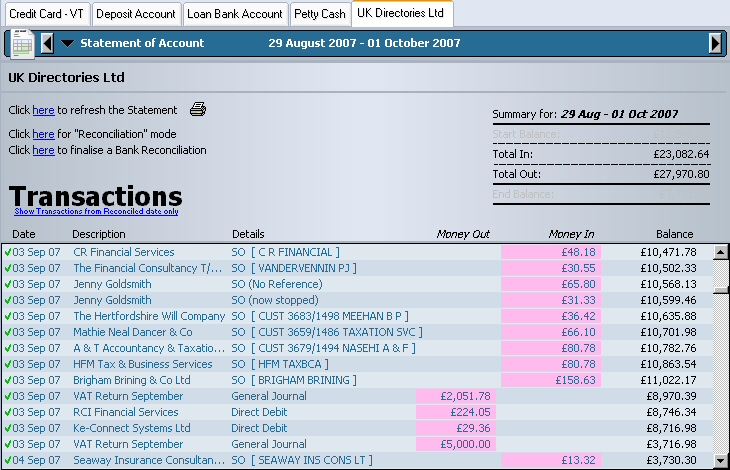Screen dimensions: 730x470
Task: Click the scrollbar up arrow
Action: point(720,252)
